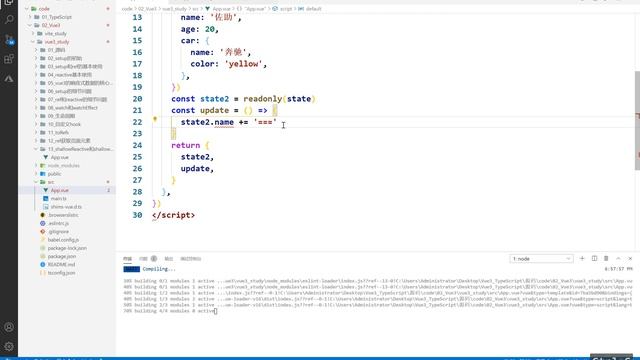640x360 pixels.
Task: Click the lightbulb quick-fix icon on line 22
Action: [155, 119]
